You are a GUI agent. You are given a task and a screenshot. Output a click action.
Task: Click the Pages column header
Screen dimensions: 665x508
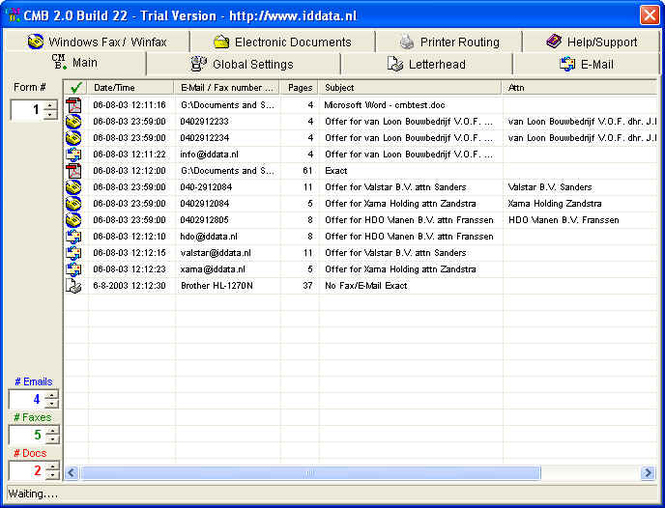point(299,88)
